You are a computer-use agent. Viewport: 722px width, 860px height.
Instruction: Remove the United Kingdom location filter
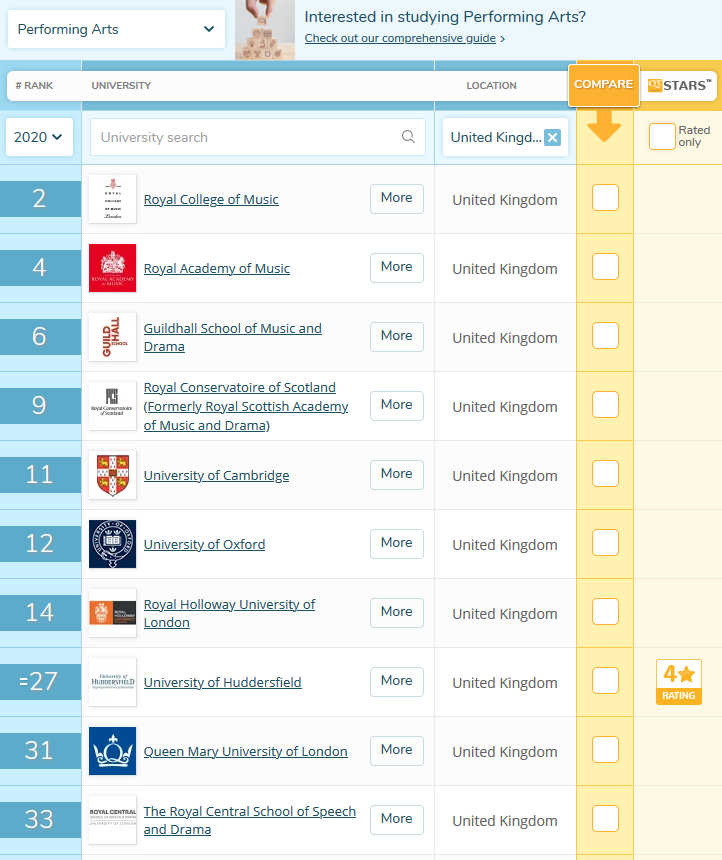[x=552, y=137]
